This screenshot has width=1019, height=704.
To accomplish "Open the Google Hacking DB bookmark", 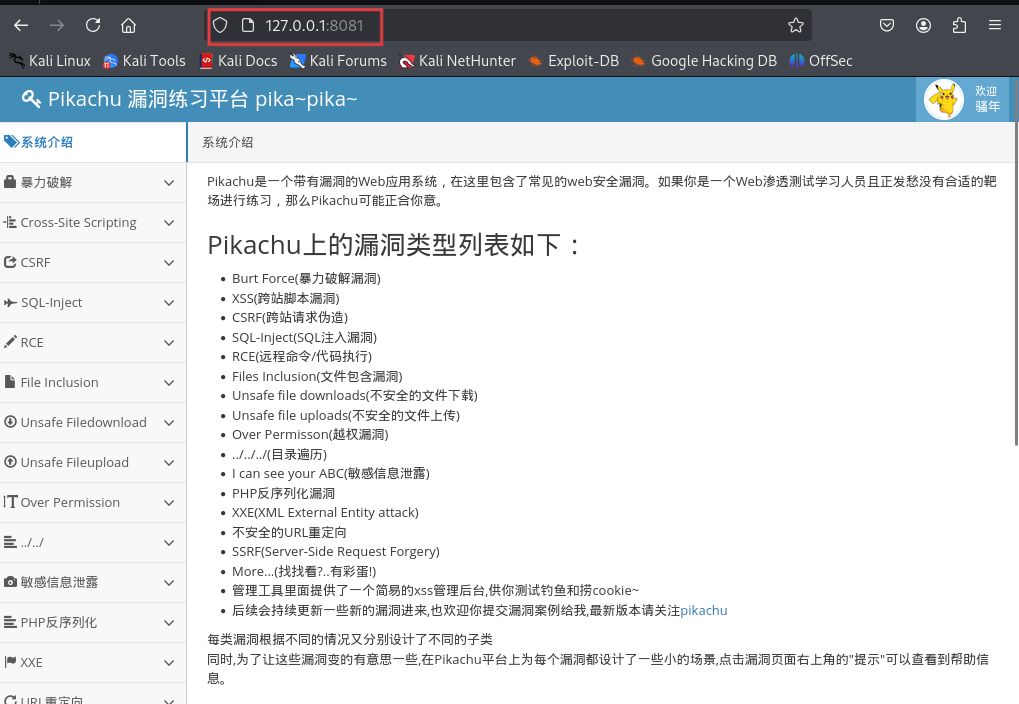I will 704,61.
